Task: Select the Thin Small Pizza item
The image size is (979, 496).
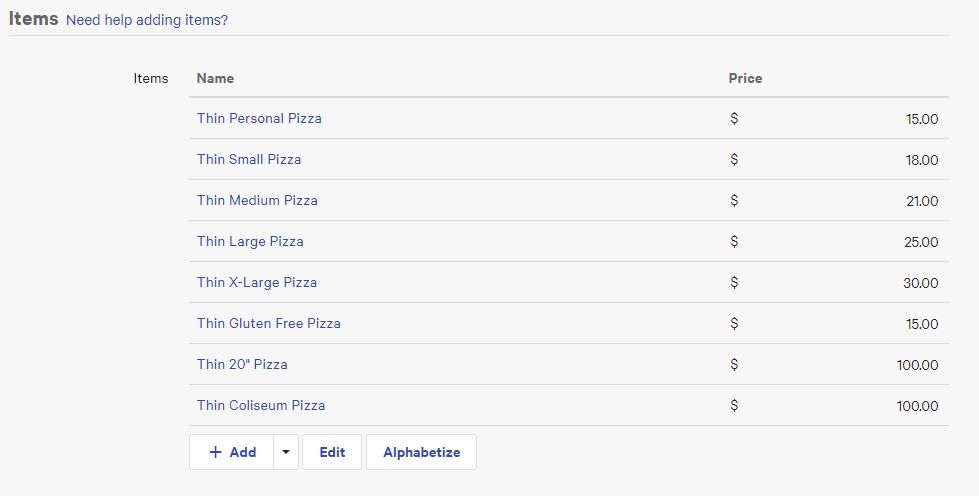Action: 249,159
